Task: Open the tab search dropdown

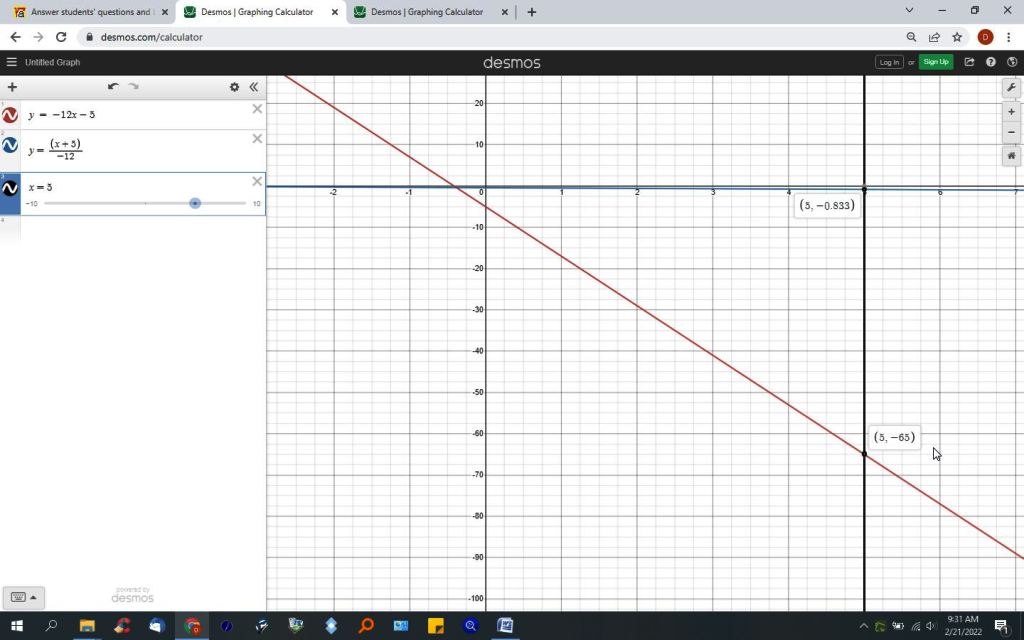Action: [909, 10]
